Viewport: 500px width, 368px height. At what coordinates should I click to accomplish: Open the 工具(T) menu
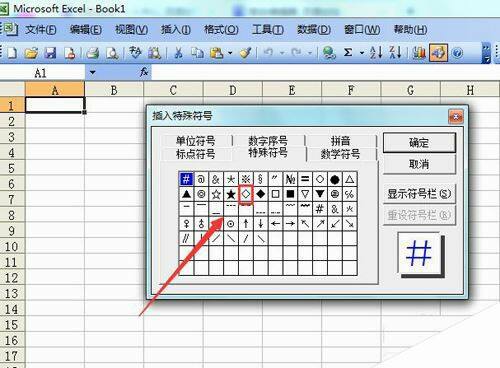[x=267, y=30]
